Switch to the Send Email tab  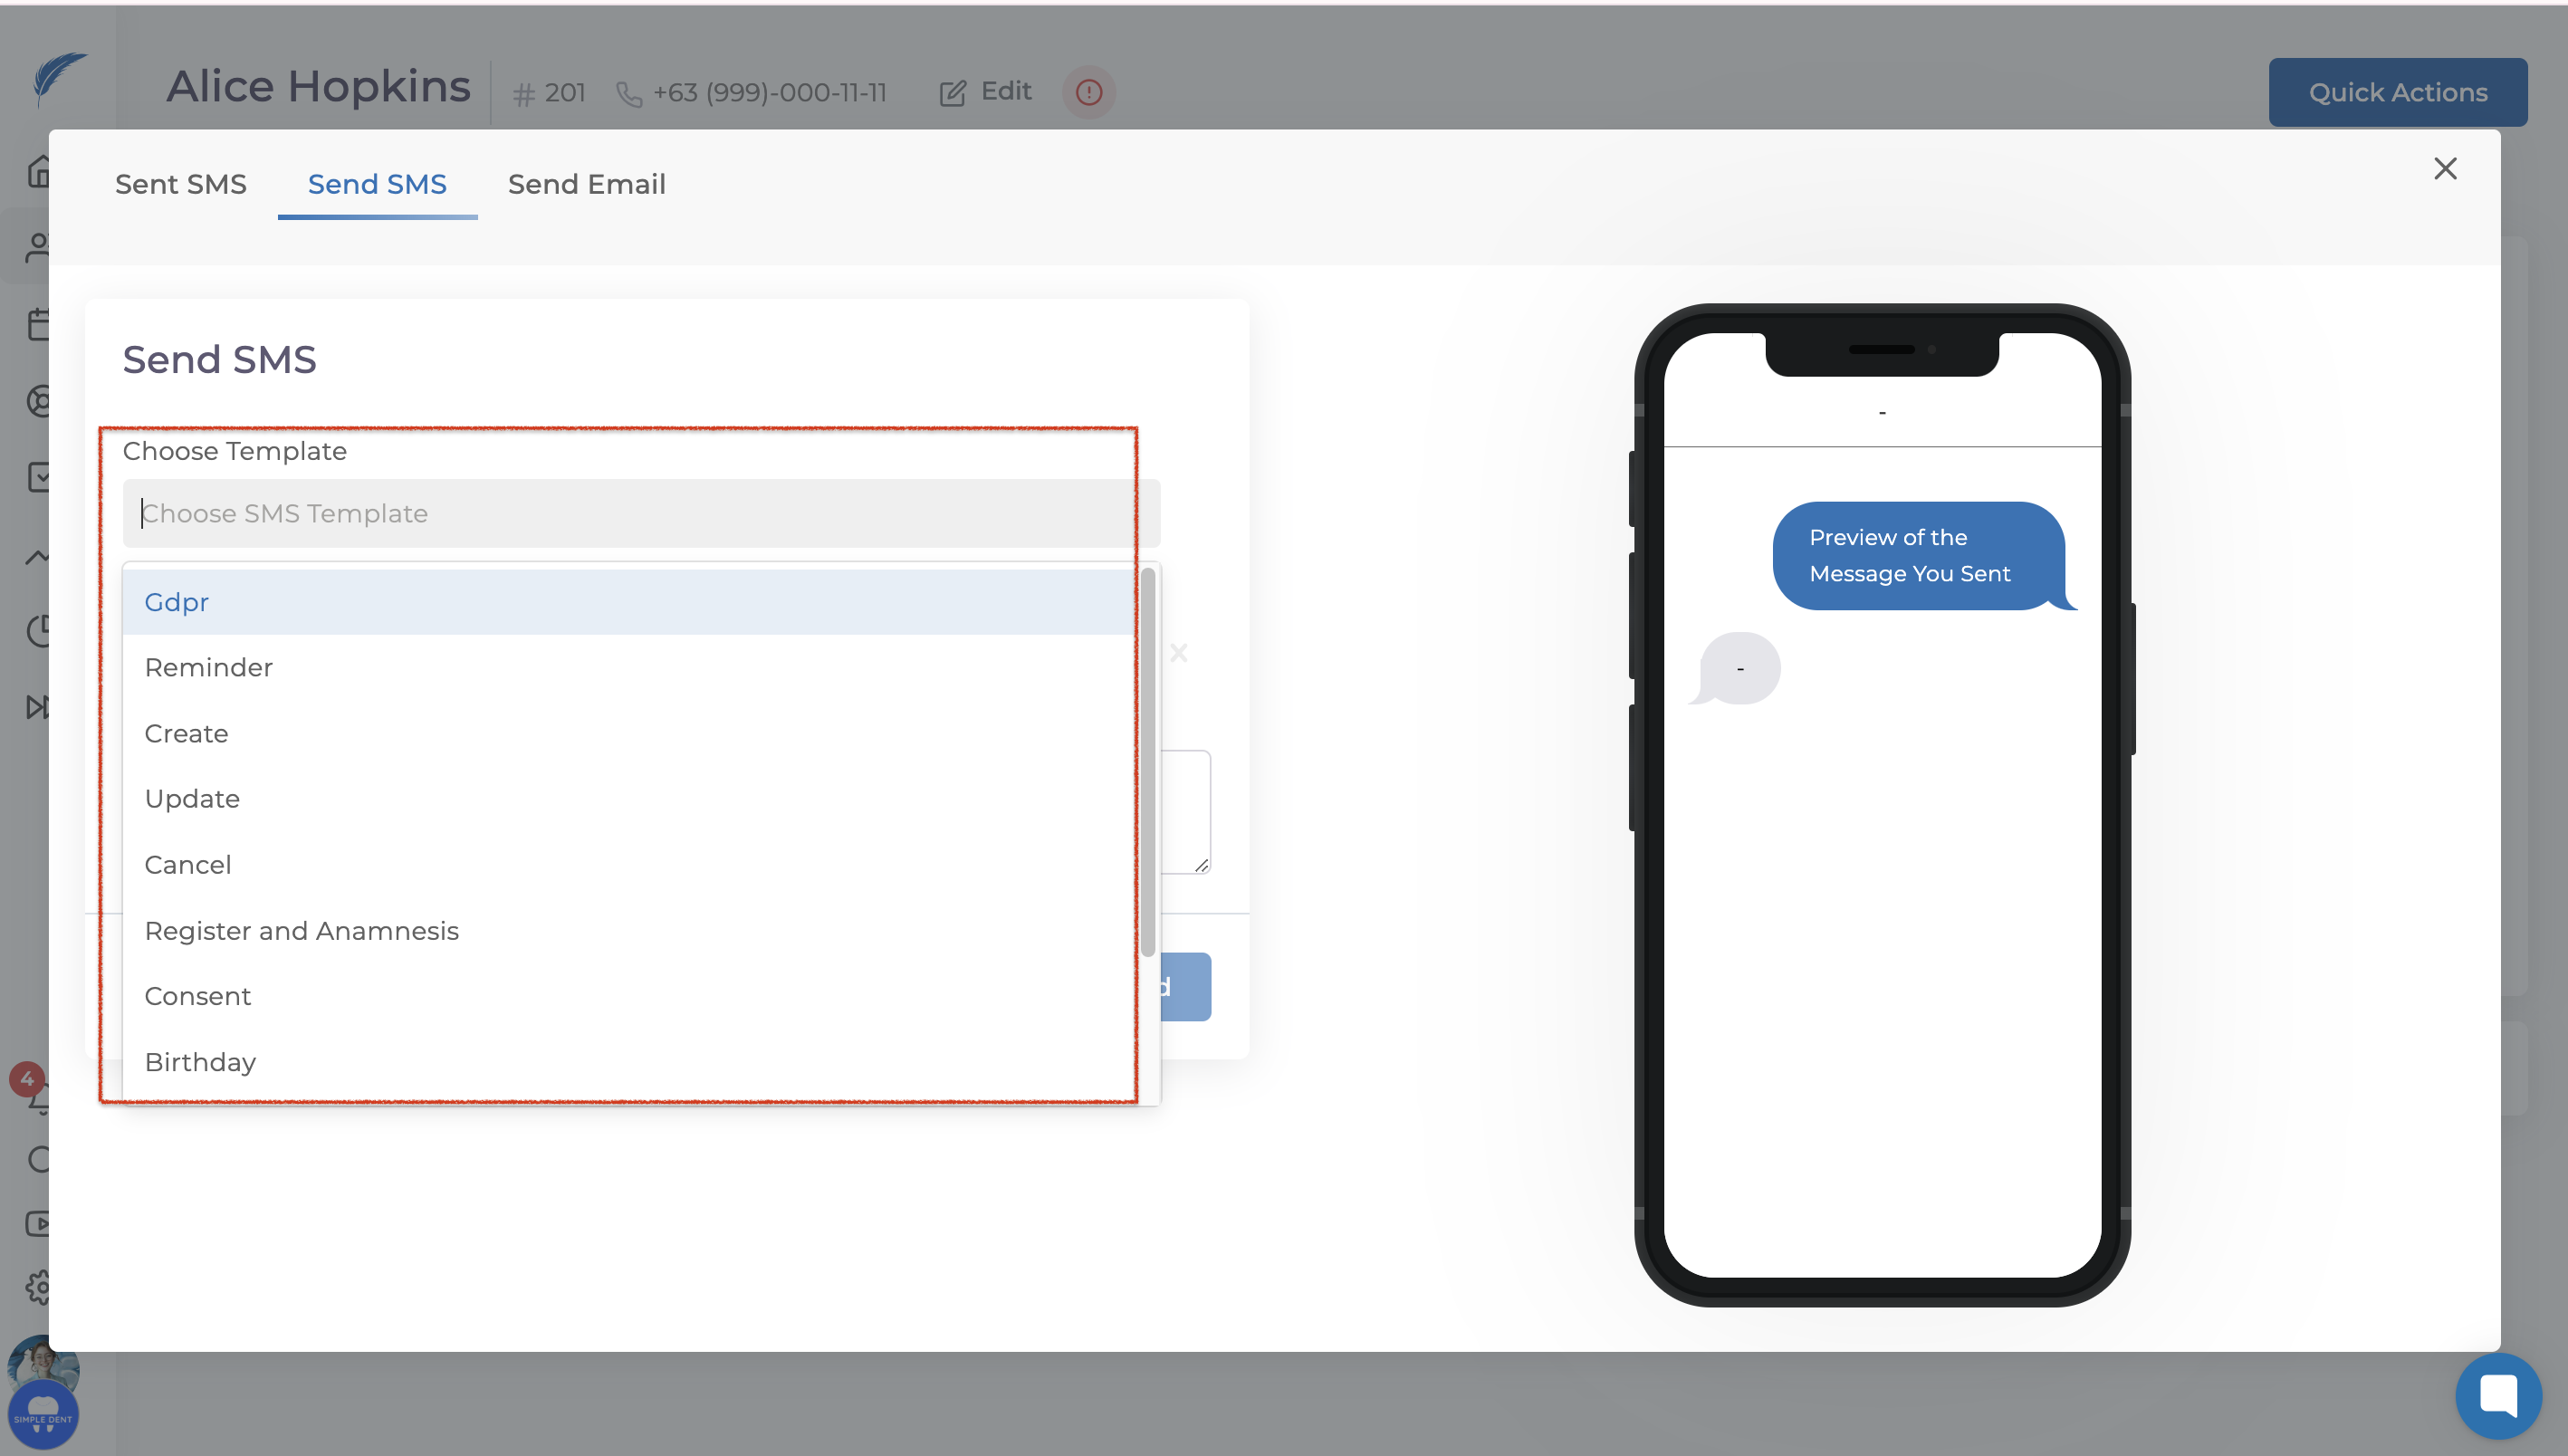[586, 184]
